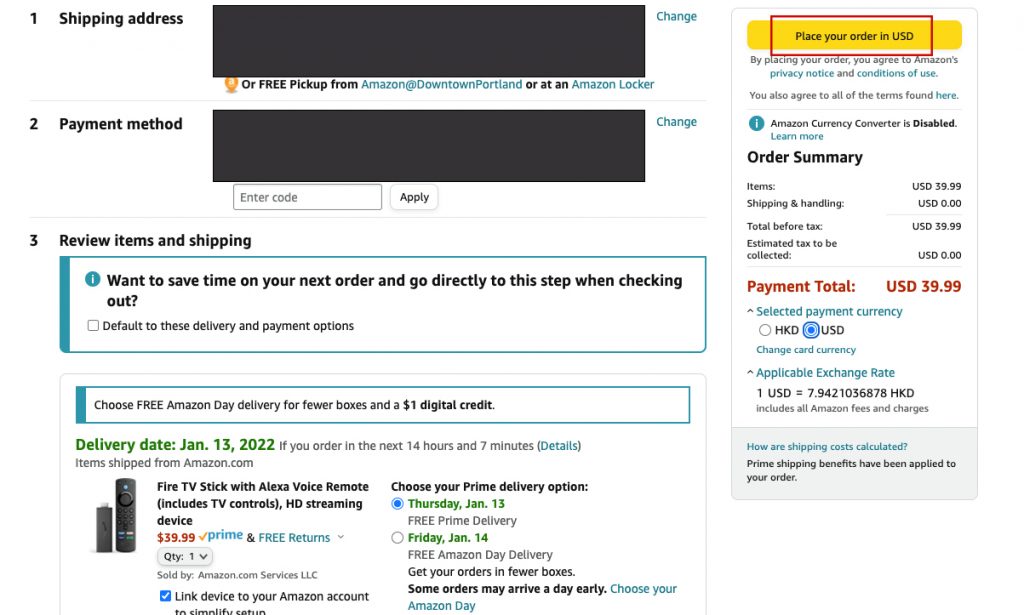Select the USD payment currency radio button
Screen dimensions: 1024x615
[x=810, y=330]
